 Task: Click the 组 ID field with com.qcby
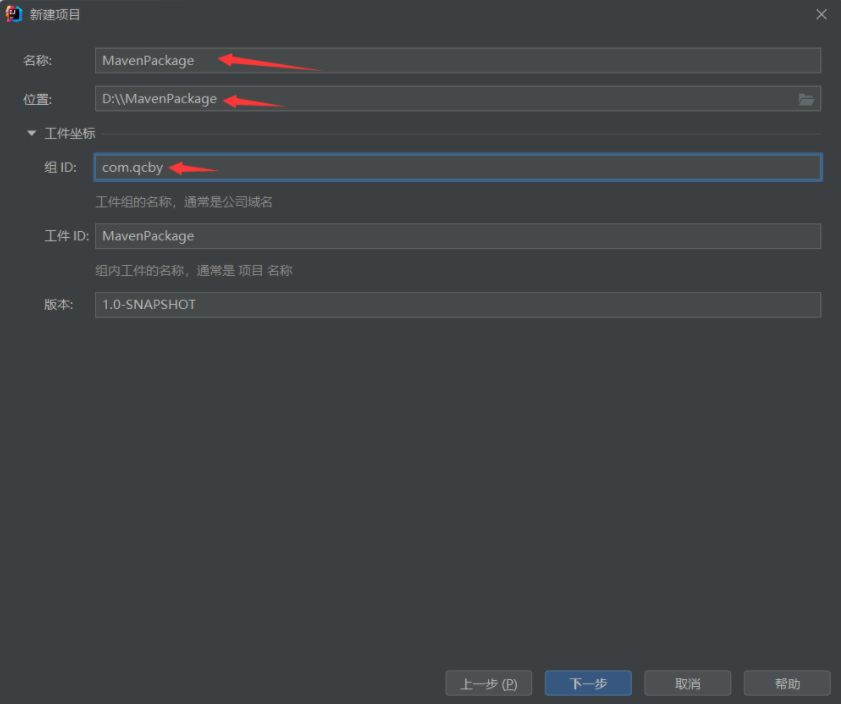(458, 167)
